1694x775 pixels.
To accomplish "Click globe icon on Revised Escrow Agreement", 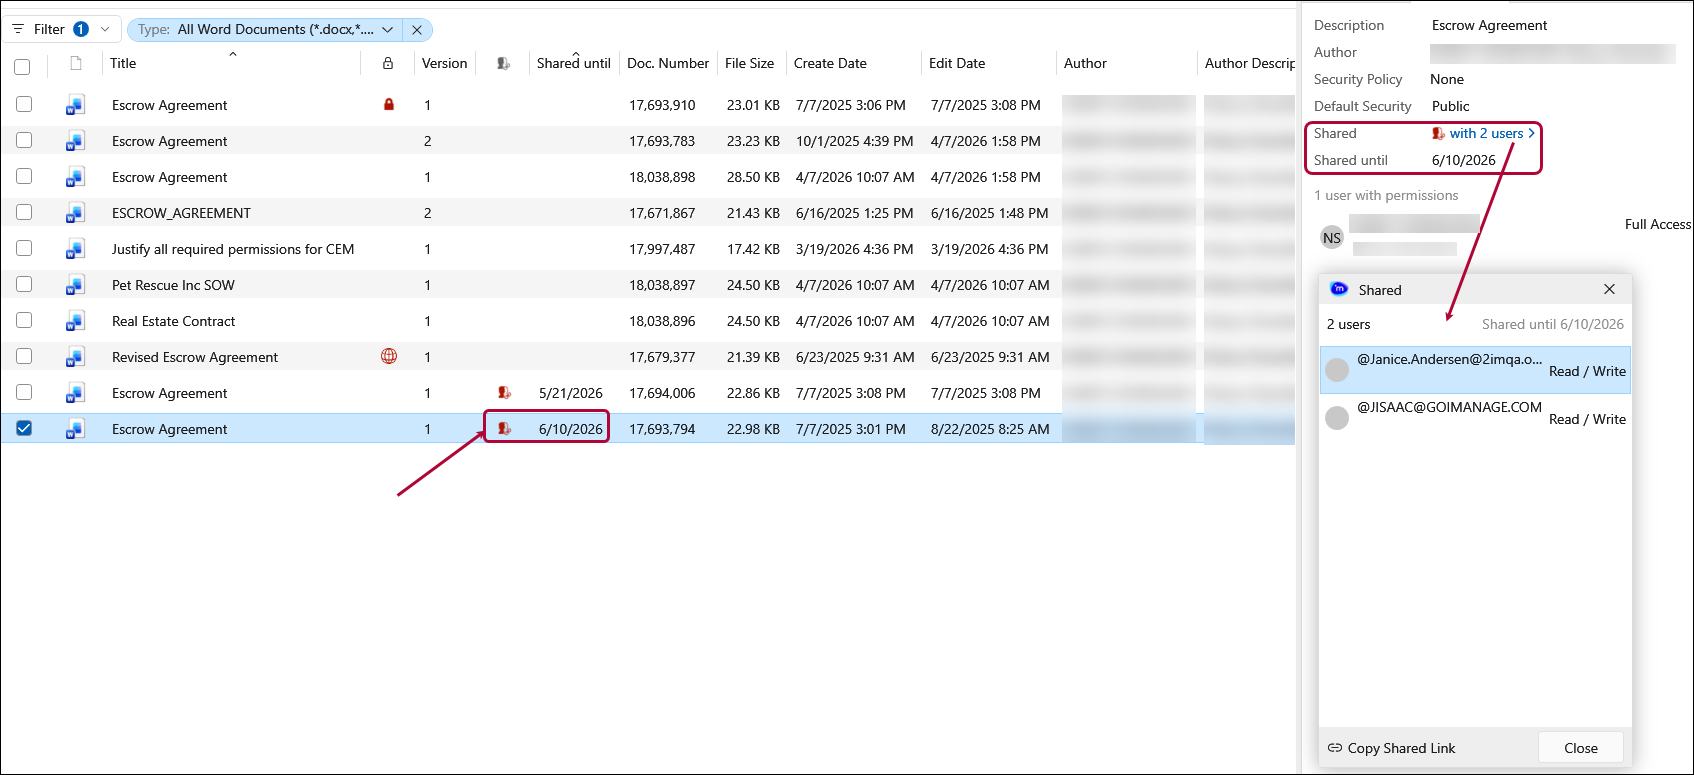I will point(389,356).
